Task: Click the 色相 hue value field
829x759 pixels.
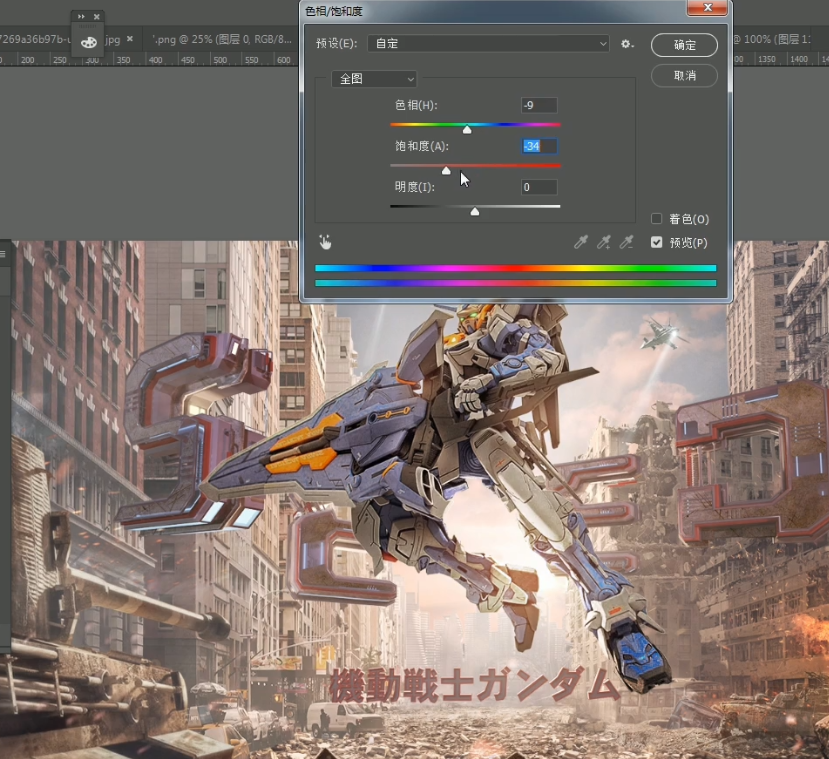Action: pos(539,105)
